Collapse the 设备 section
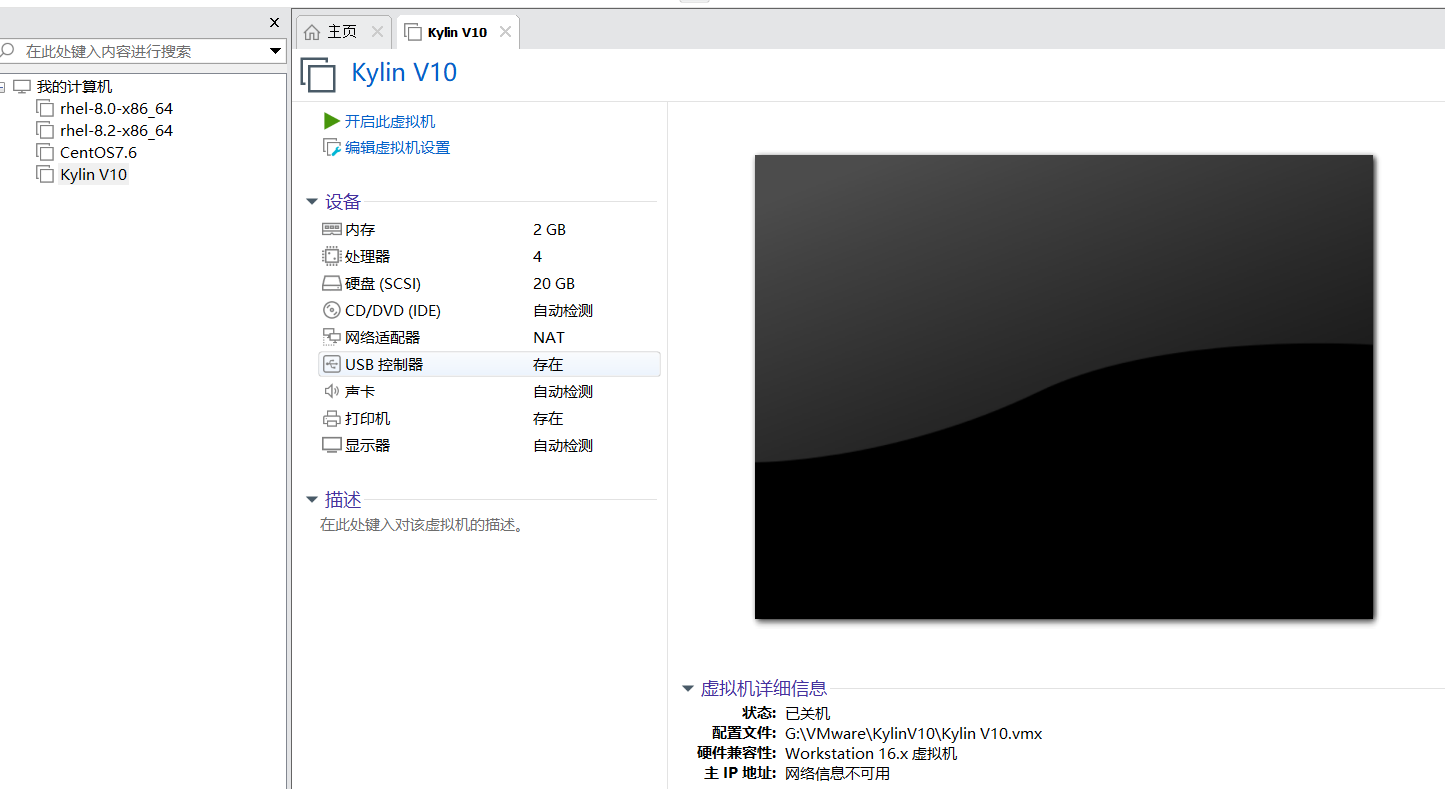The width and height of the screenshot is (1445, 789). pyautogui.click(x=312, y=201)
